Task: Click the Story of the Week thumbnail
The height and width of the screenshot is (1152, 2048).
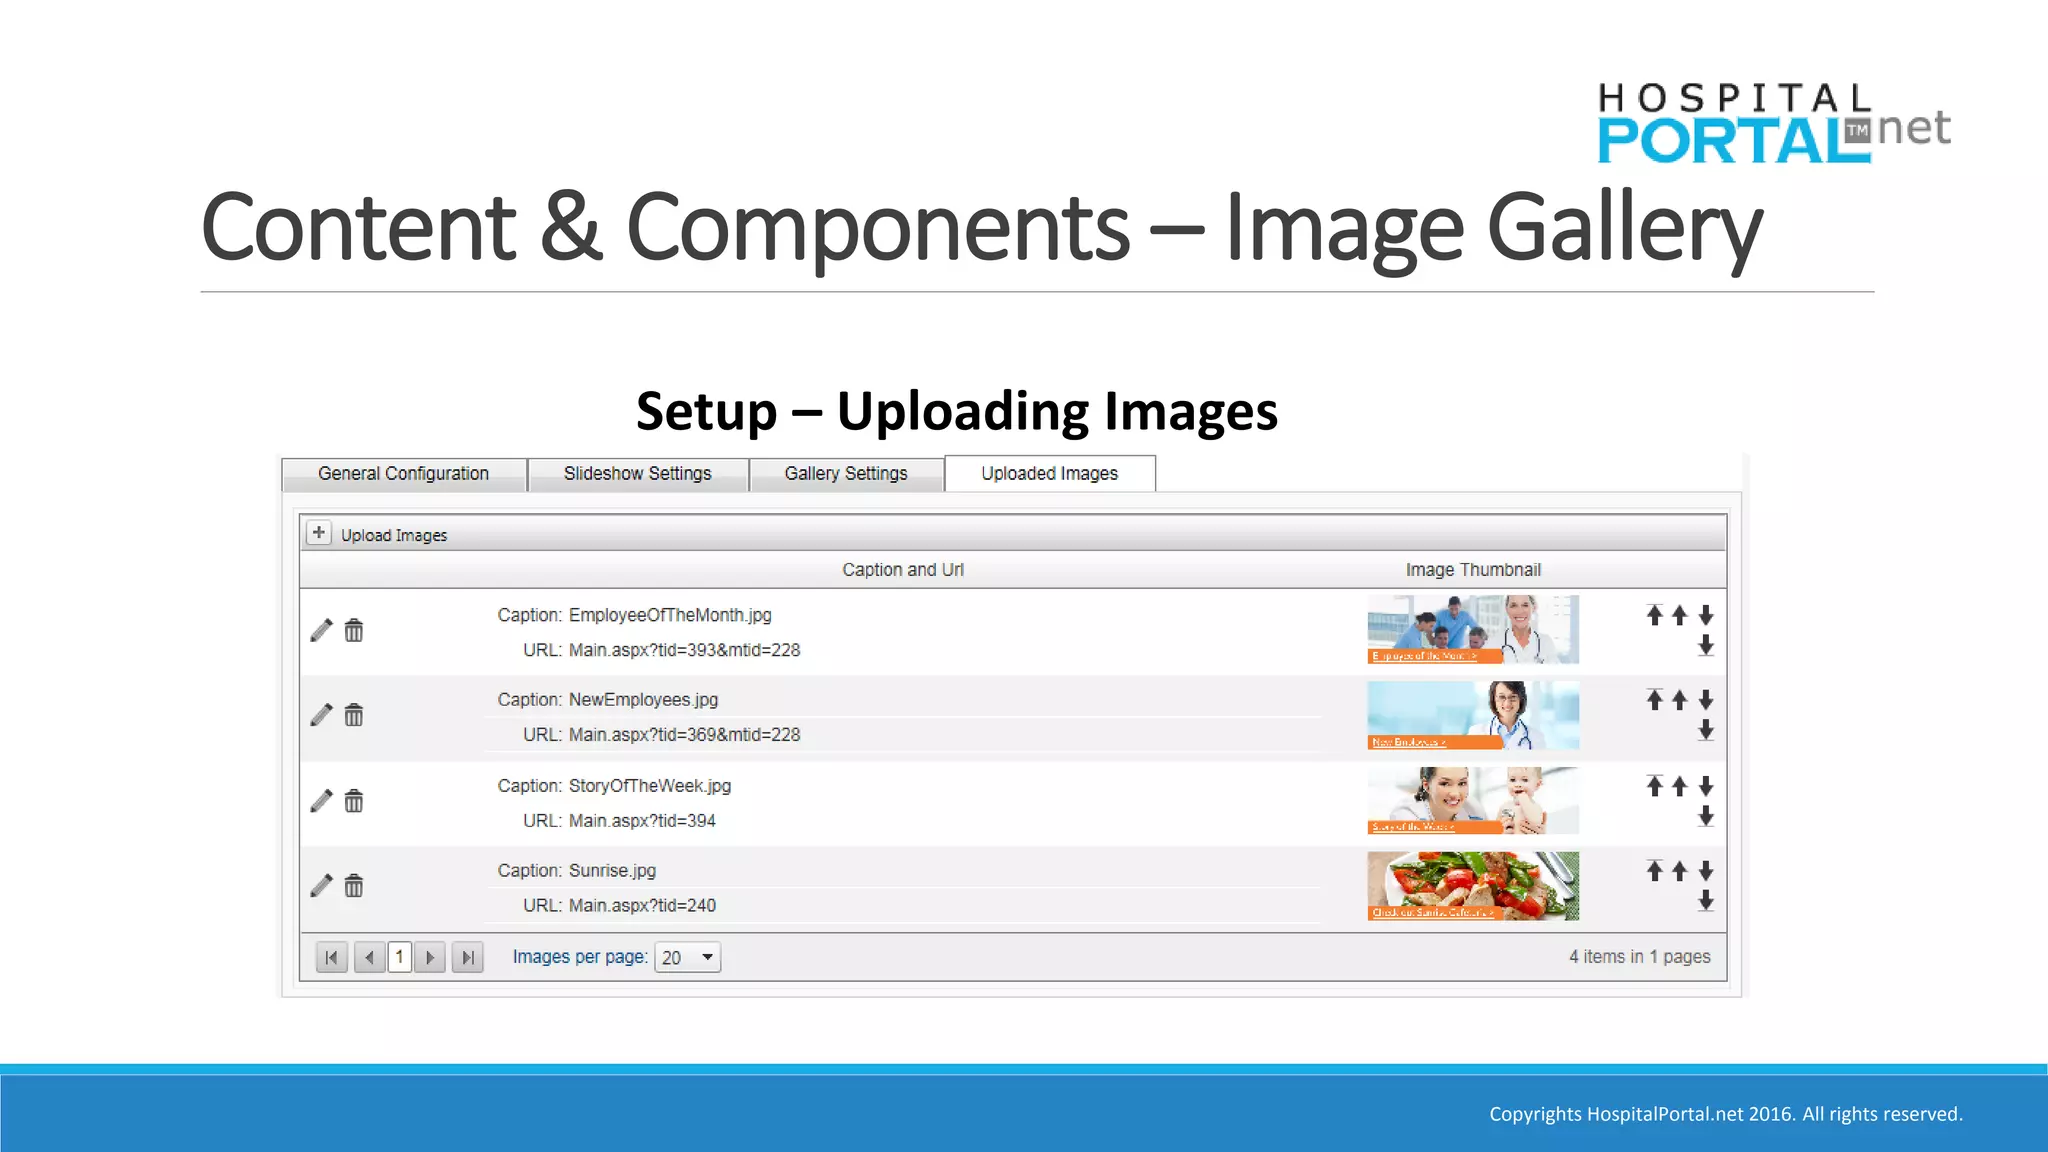Action: [x=1473, y=801]
